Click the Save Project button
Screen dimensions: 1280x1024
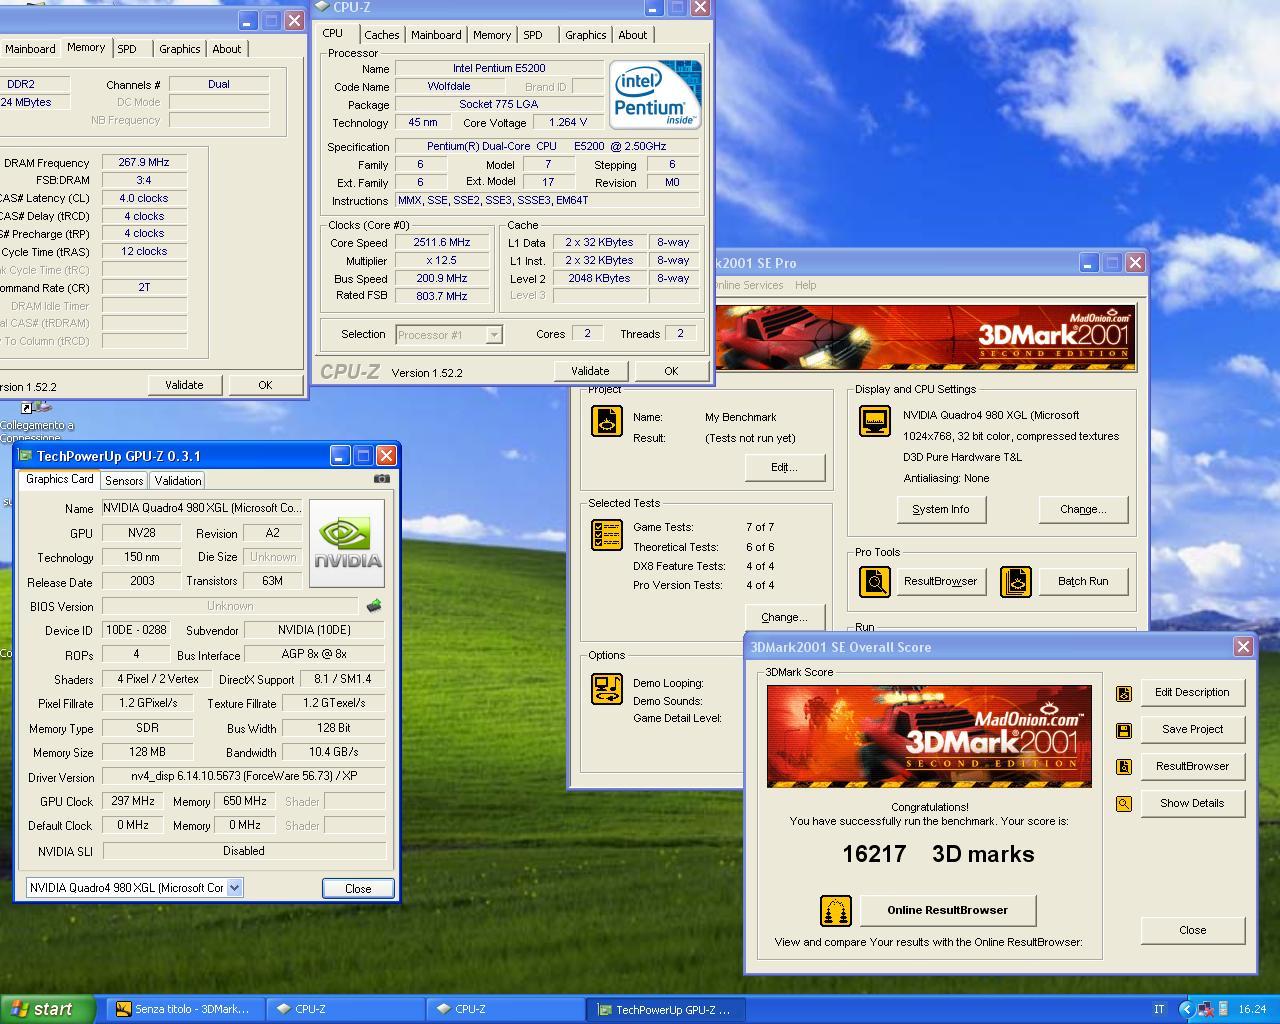1192,729
